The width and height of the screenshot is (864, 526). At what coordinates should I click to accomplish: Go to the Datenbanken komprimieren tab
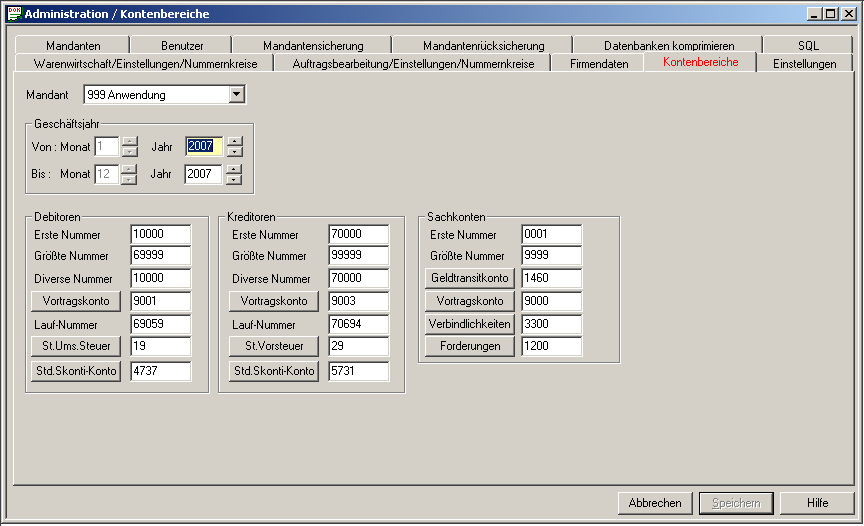point(668,45)
